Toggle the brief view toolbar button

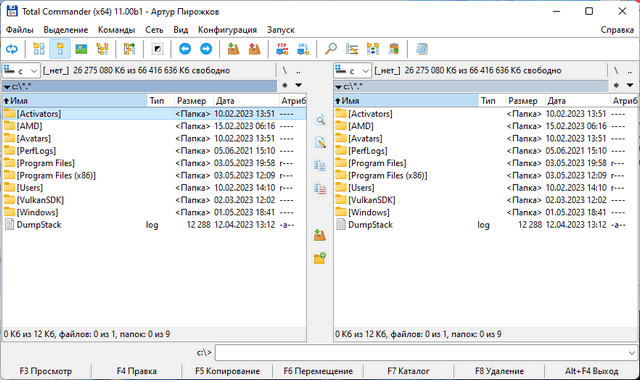[39, 49]
